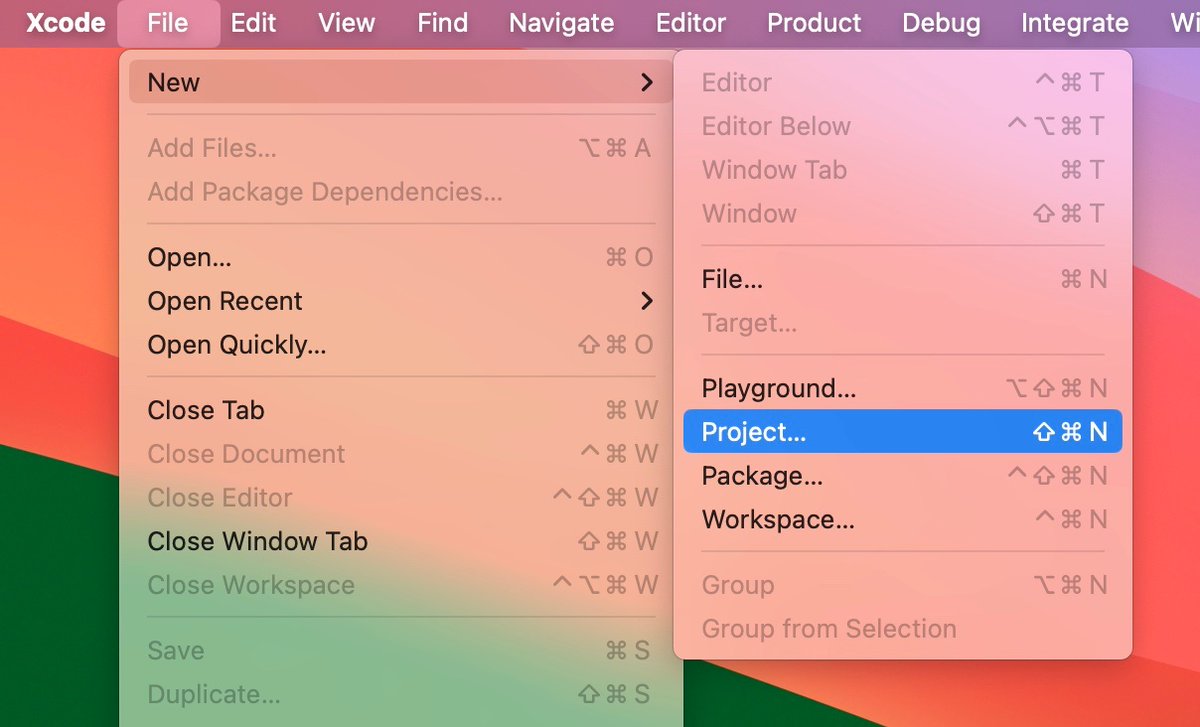Choose Group in the New submenu
Viewport: 1200px width, 727px height.
pos(903,585)
